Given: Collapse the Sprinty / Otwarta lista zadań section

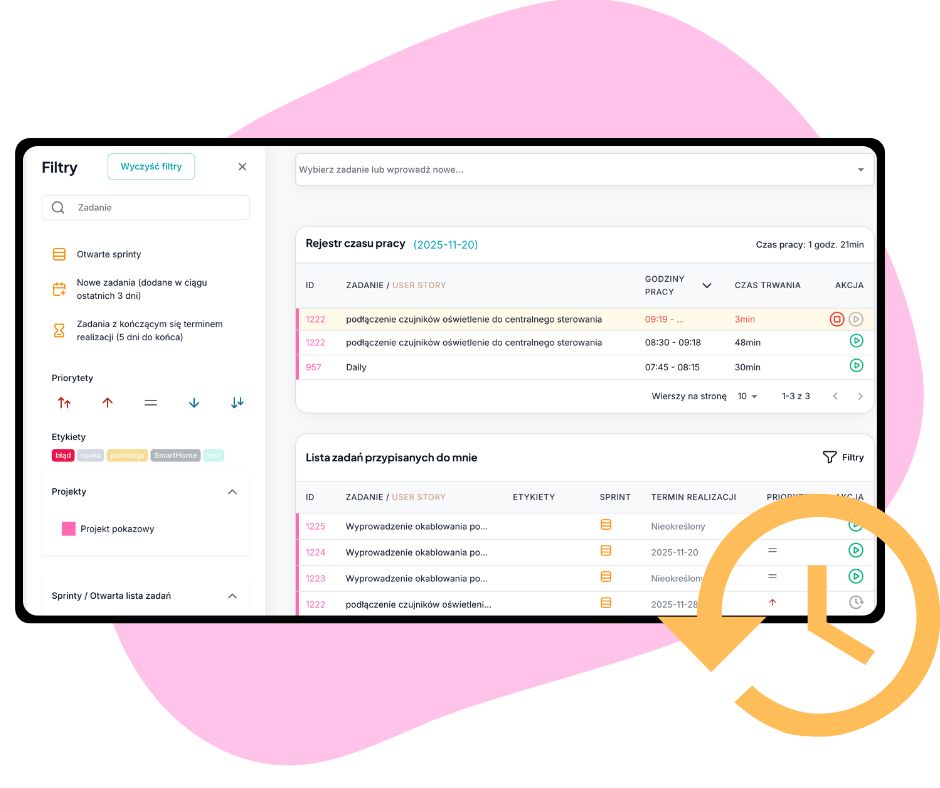Looking at the screenshot, I should tap(232, 596).
